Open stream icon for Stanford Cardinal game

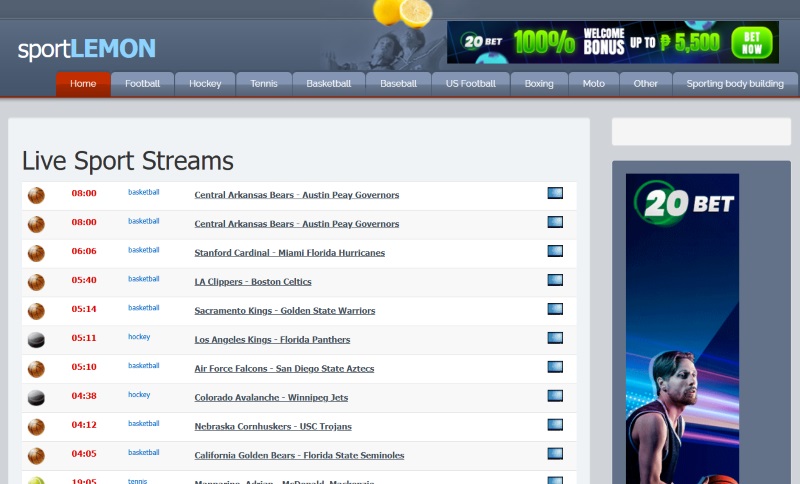pyautogui.click(x=555, y=251)
